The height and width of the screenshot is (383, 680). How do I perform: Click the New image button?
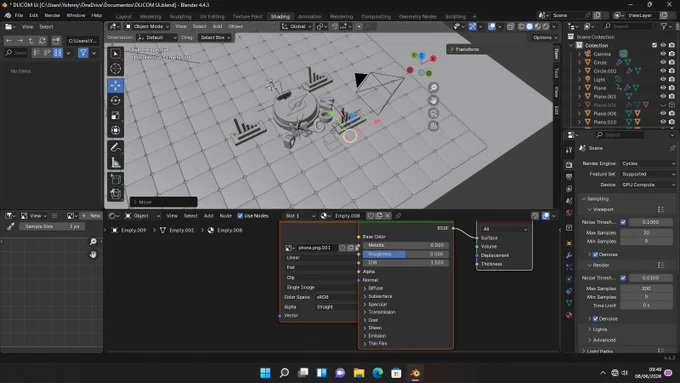(91, 216)
